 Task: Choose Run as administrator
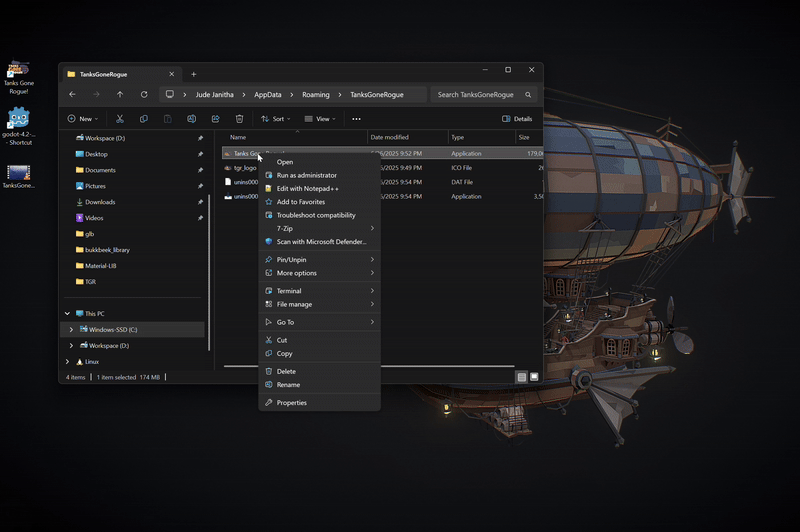(319, 175)
